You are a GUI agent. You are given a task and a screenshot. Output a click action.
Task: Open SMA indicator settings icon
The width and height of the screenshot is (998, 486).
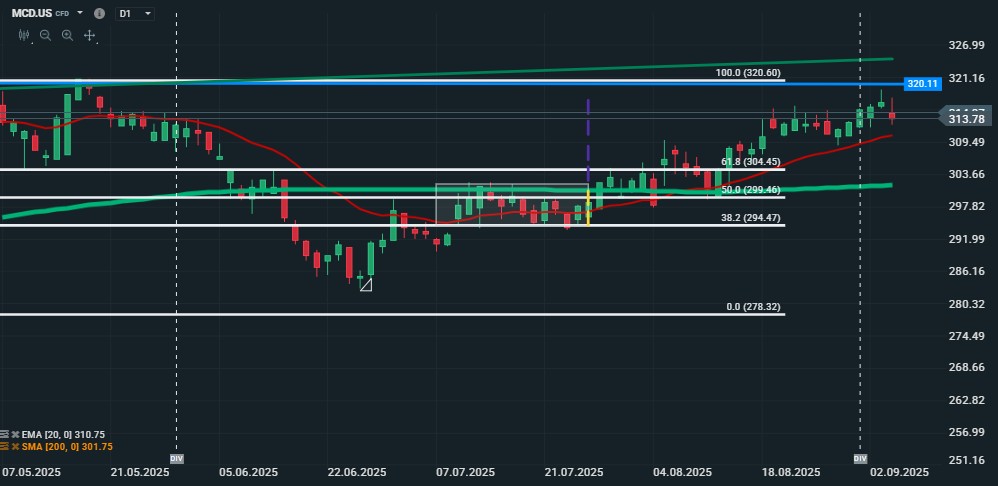pyautogui.click(x=5, y=447)
